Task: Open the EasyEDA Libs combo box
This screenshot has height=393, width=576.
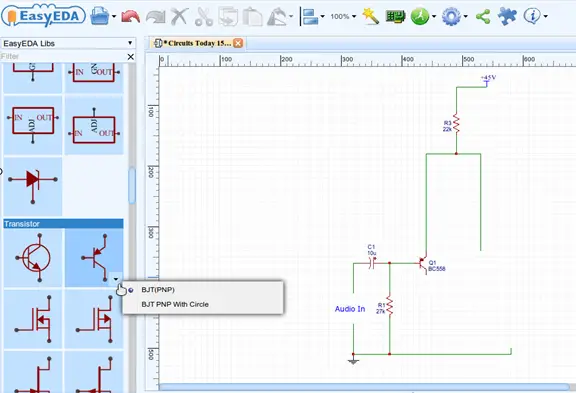Action: [68, 43]
